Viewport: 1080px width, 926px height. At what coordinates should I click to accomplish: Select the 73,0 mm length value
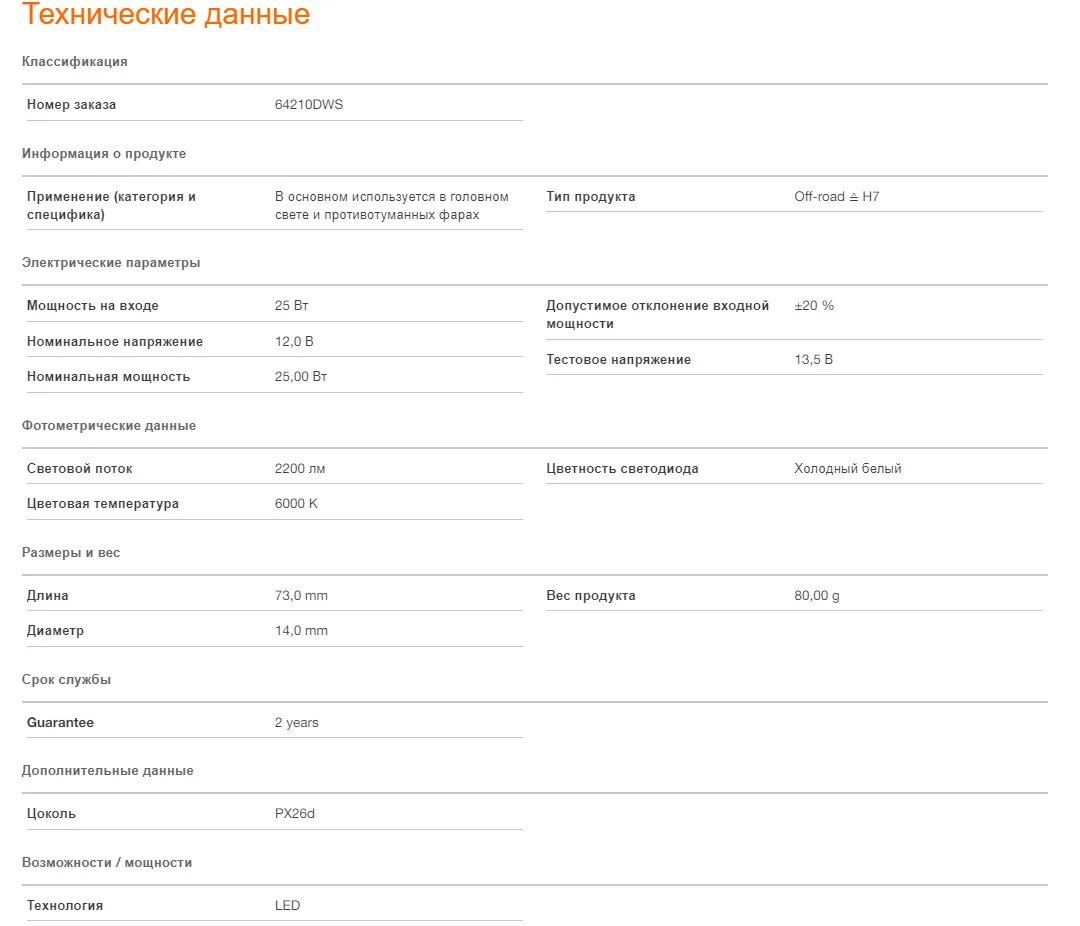click(x=301, y=595)
